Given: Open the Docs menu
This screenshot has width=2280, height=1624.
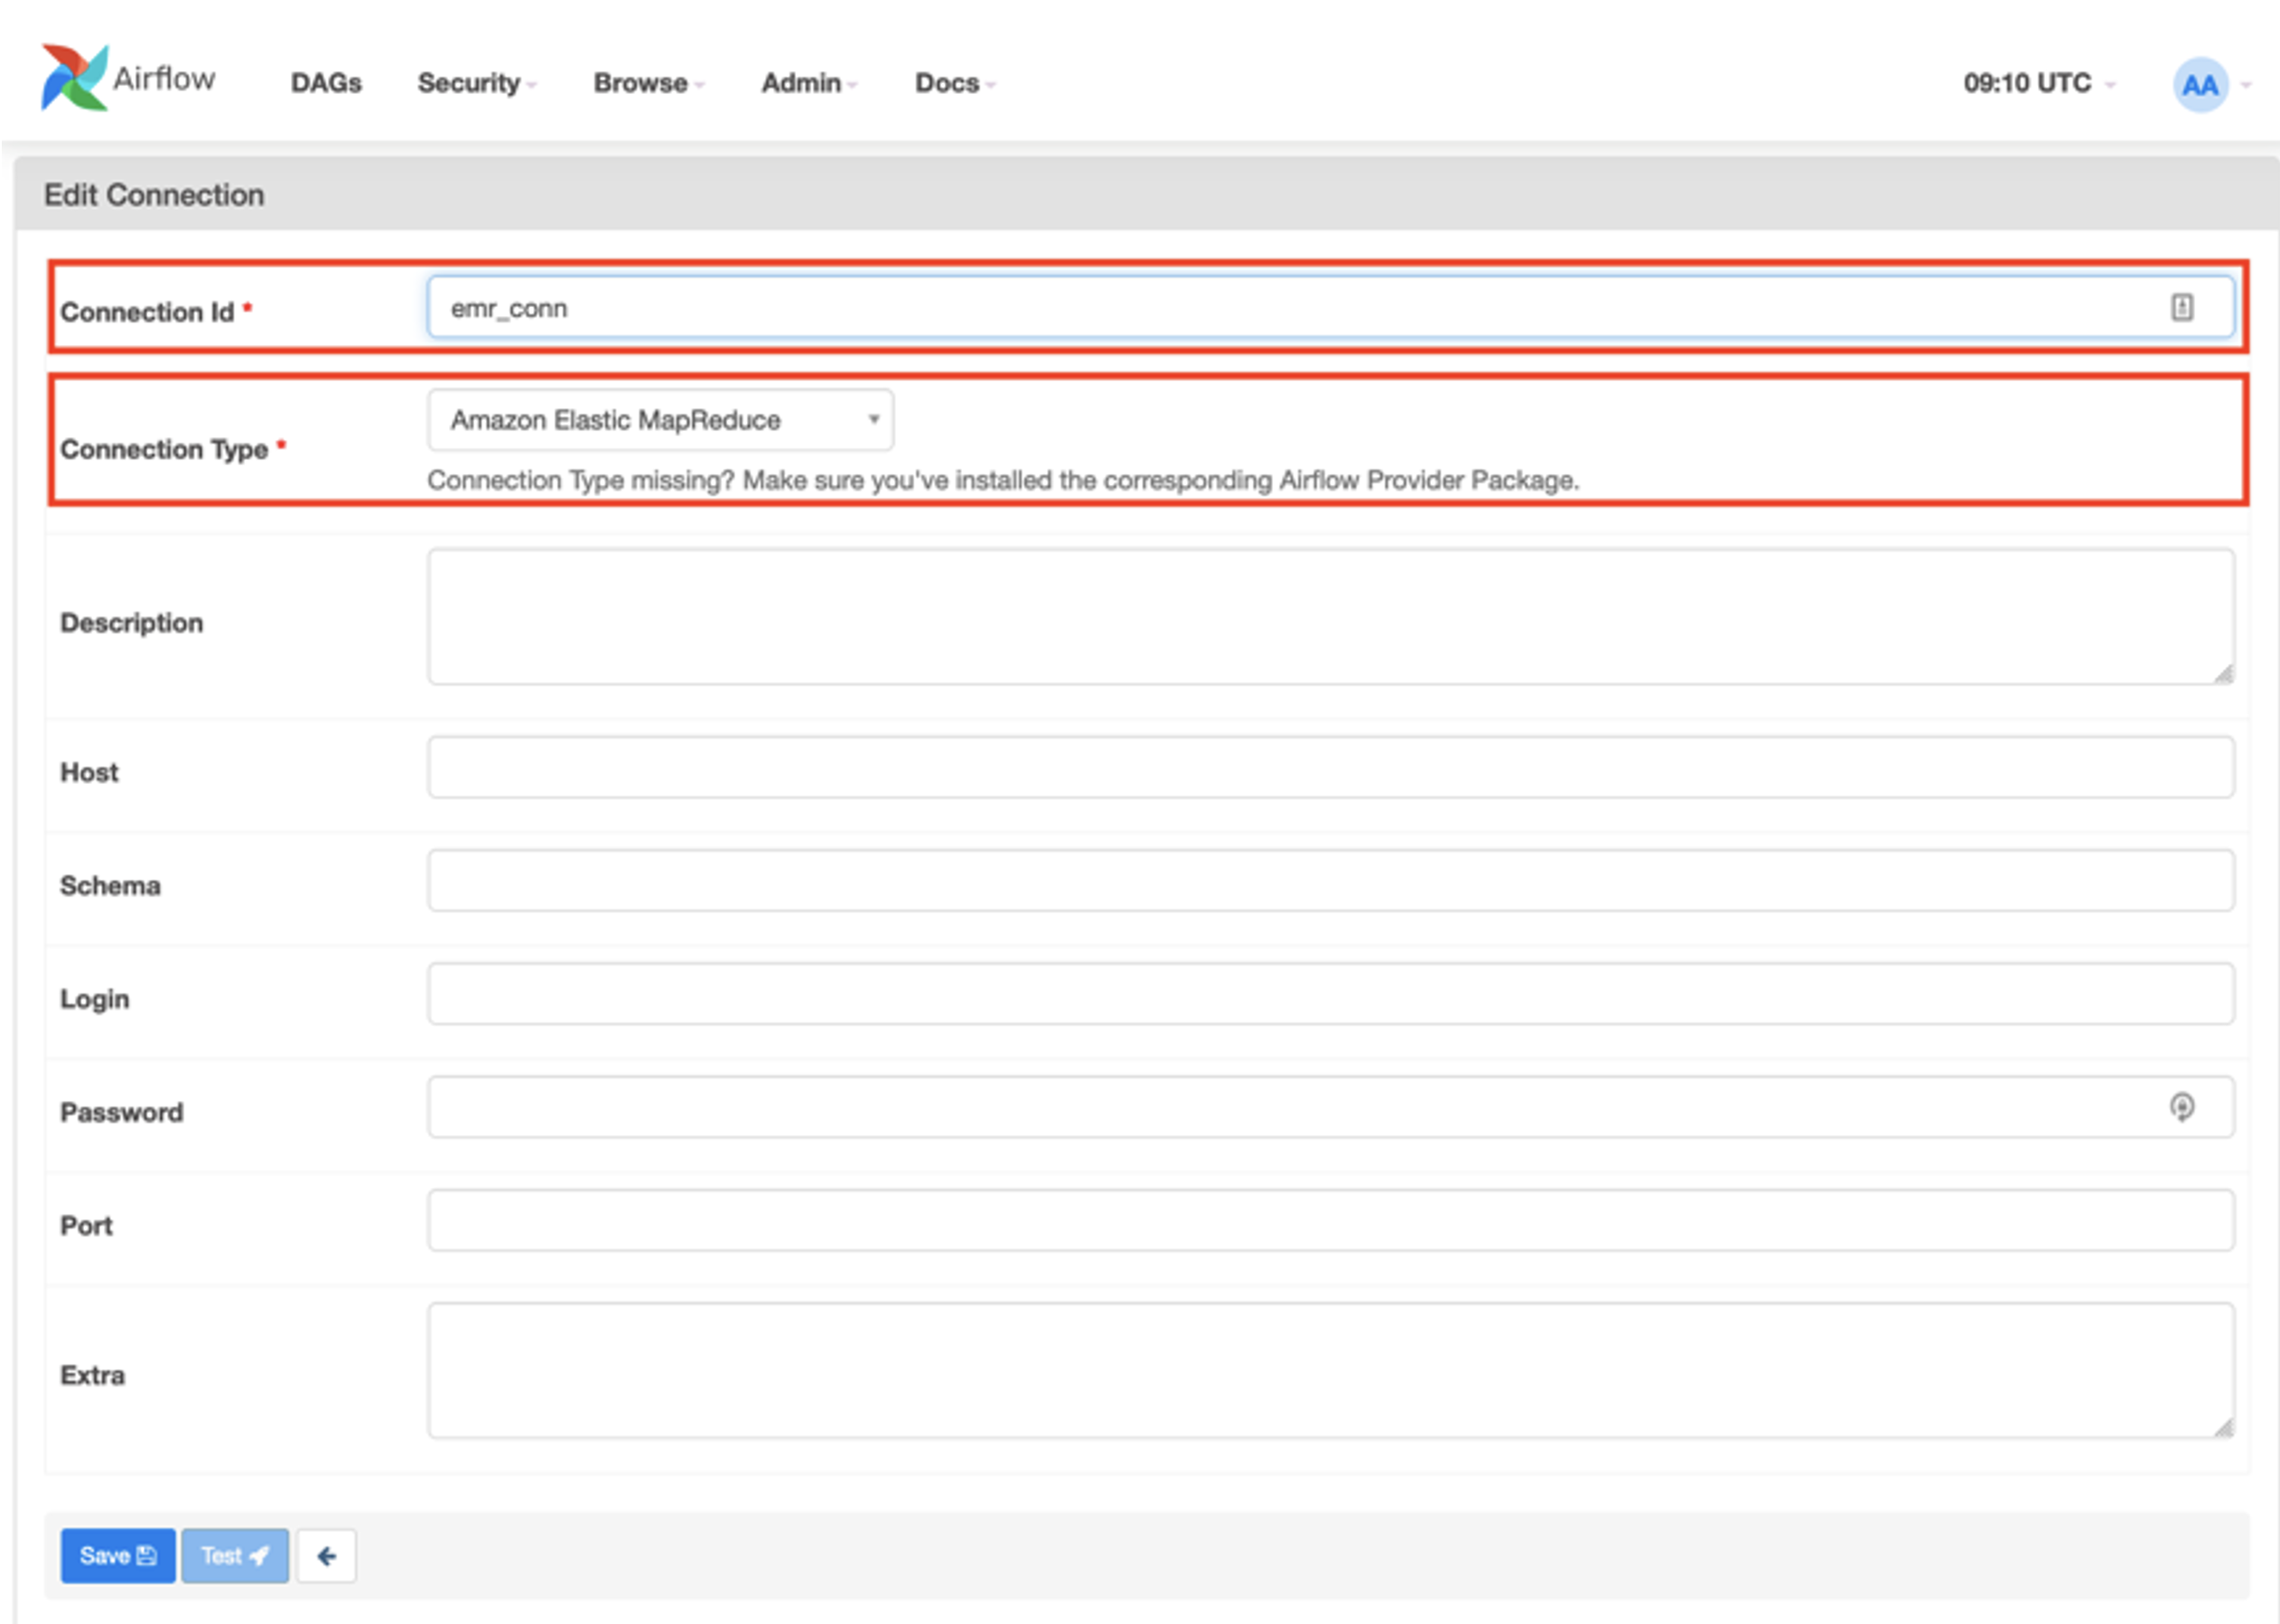Looking at the screenshot, I should point(954,83).
